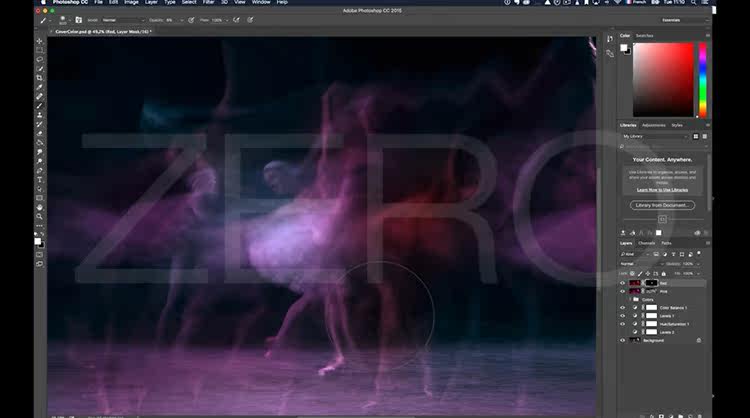This screenshot has width=750, height=418.
Task: Select the Brush tool in toolbox
Action: pos(39,106)
